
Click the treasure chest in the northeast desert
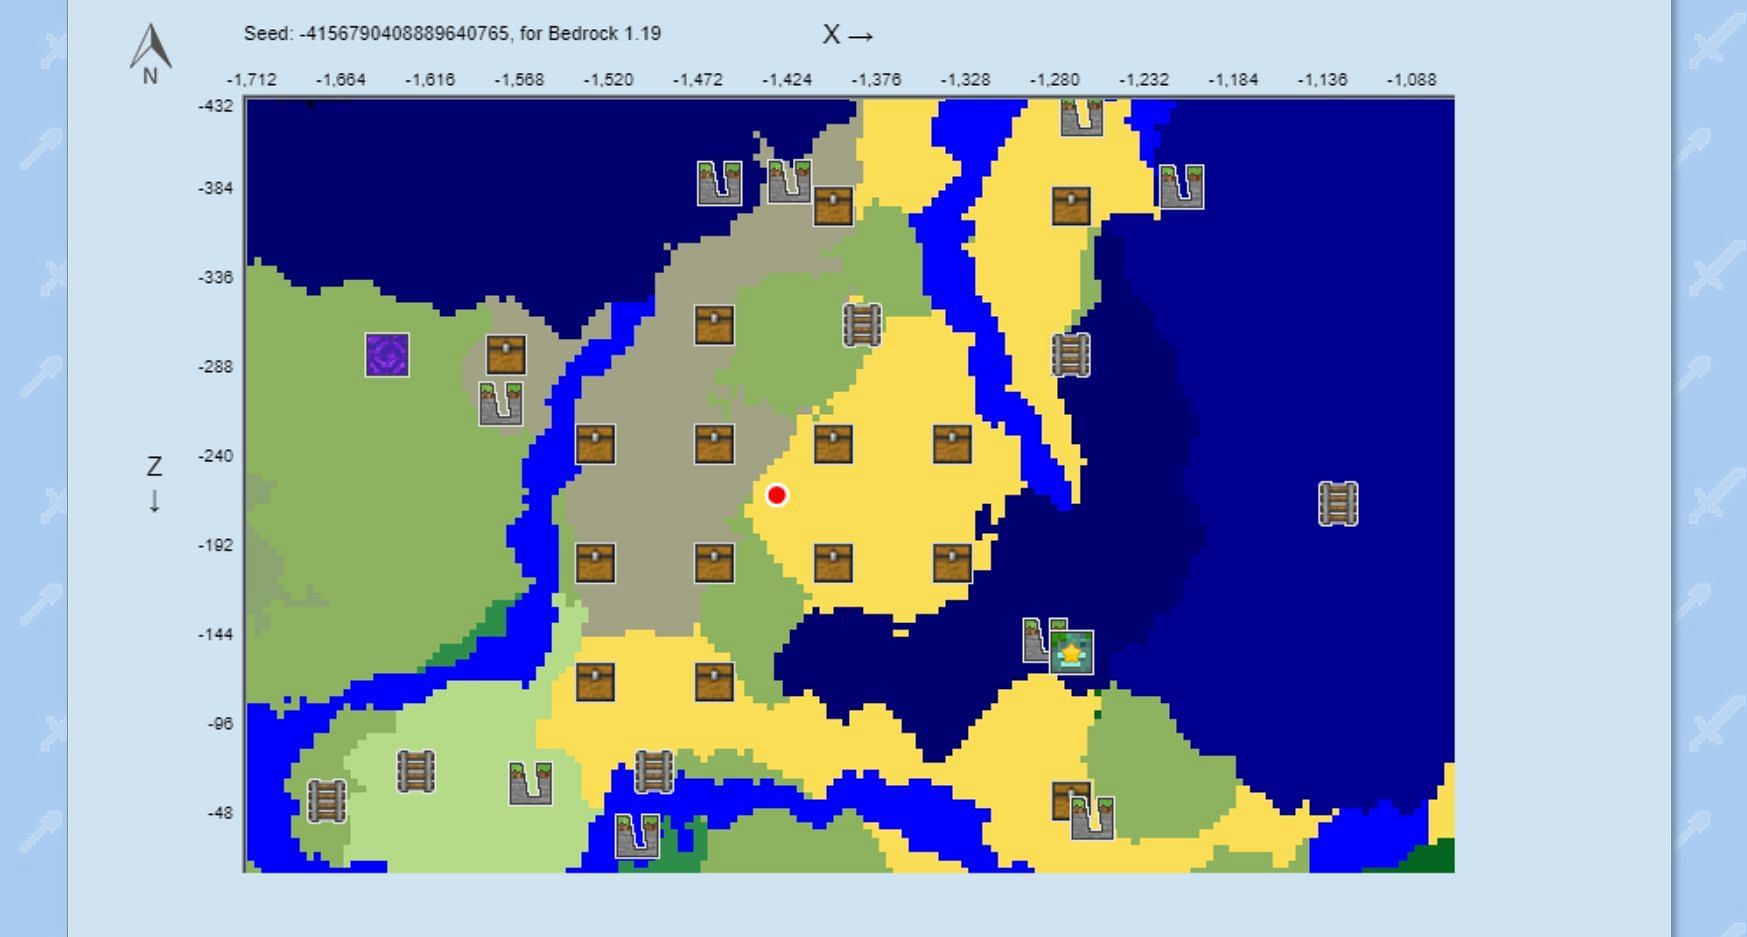pyautogui.click(x=1071, y=206)
